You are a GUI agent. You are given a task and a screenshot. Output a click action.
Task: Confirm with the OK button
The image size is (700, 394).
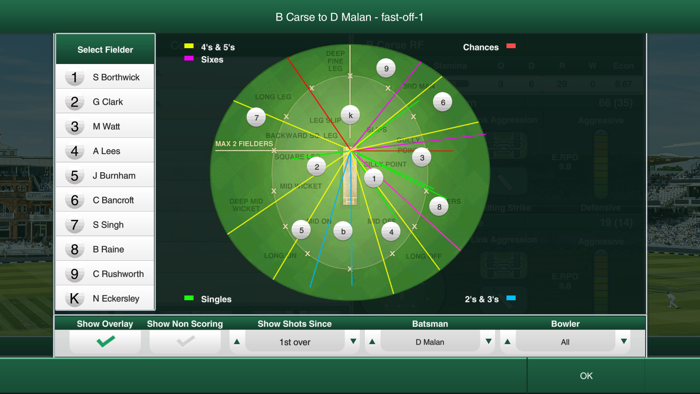586,376
